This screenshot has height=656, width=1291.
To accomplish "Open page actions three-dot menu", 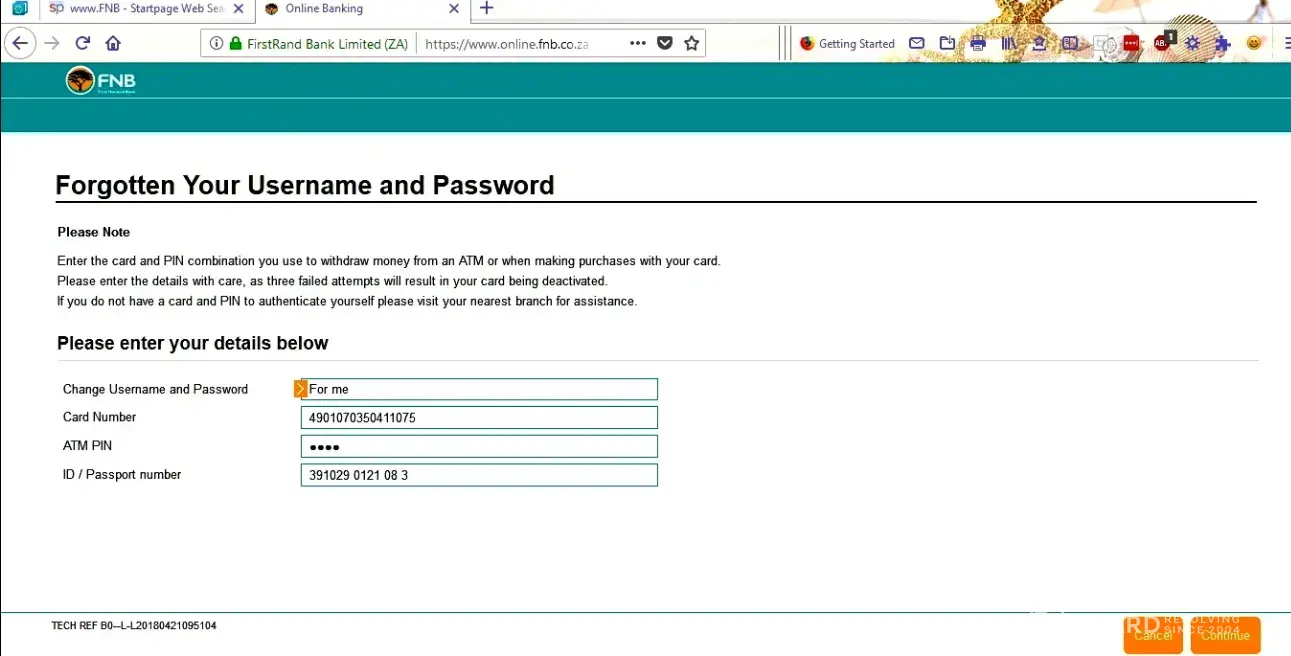I will coord(638,44).
